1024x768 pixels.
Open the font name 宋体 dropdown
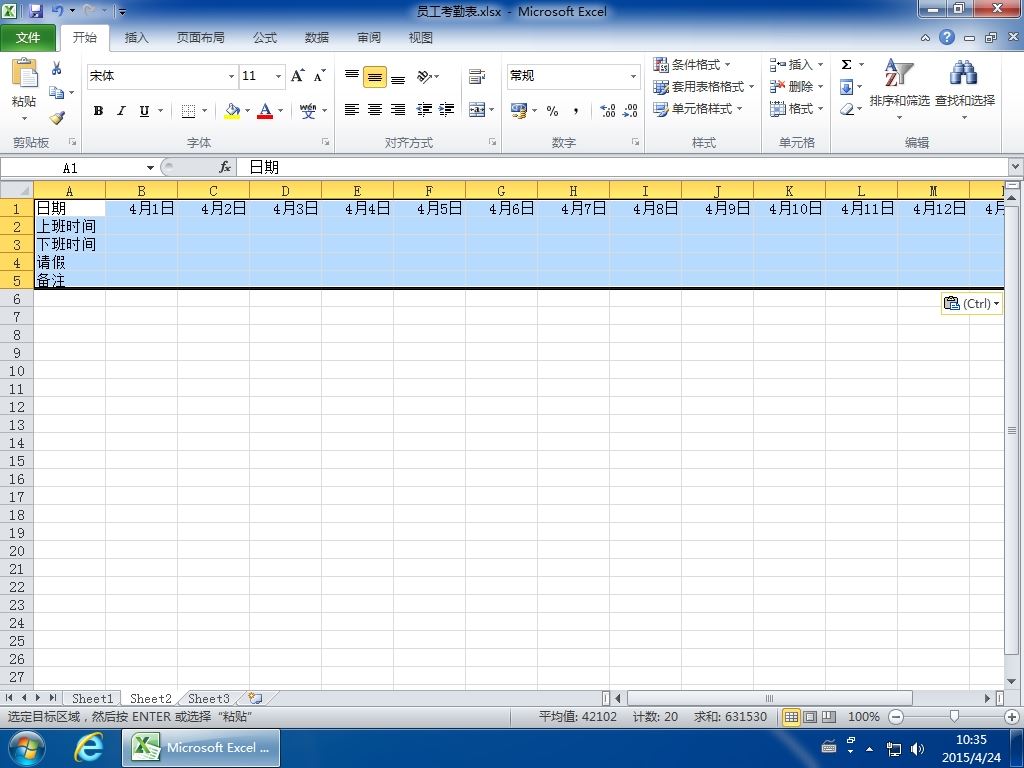pos(231,76)
